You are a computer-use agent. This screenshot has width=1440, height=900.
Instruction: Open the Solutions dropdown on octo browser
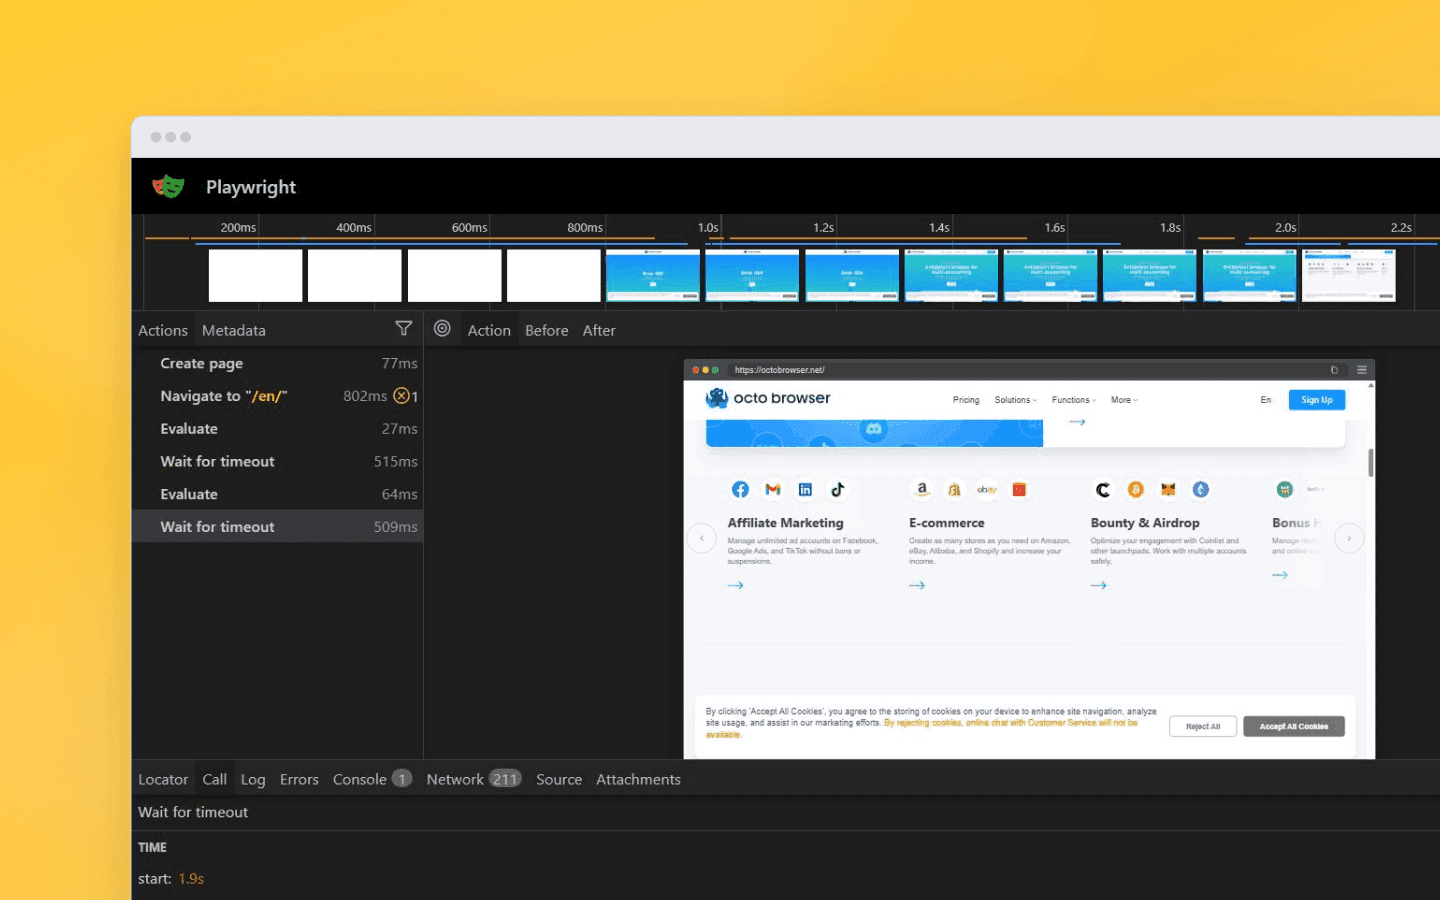point(1014,399)
